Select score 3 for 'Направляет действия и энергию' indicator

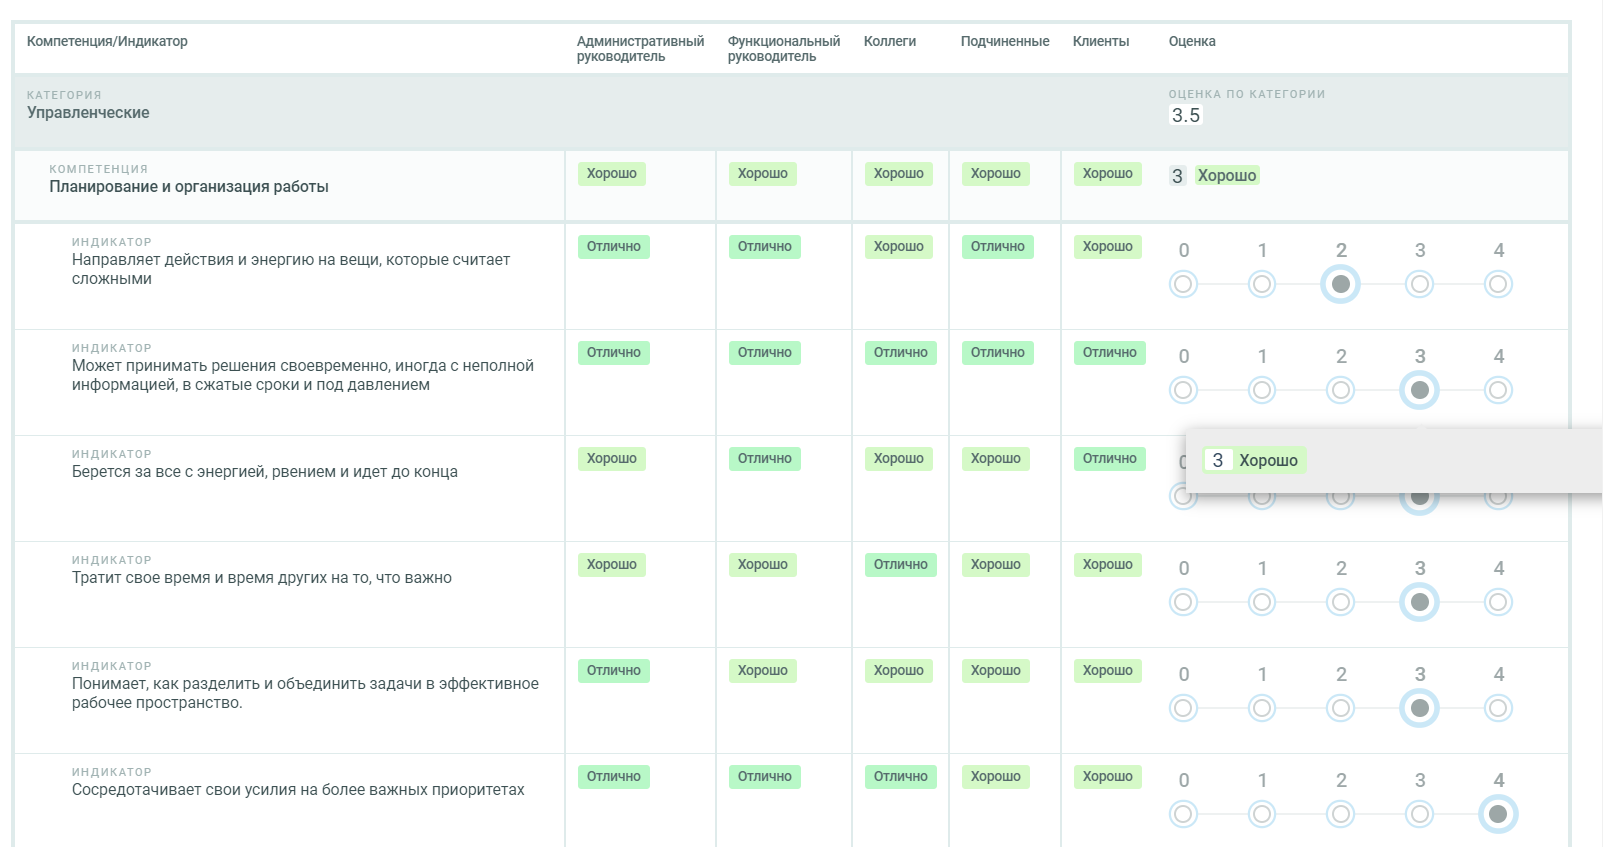(1419, 284)
